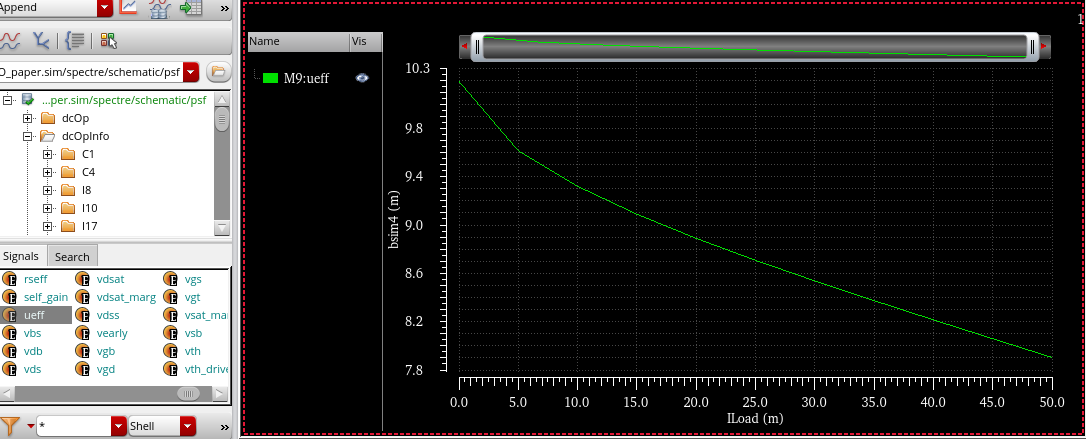Click the vth signal icon

tap(171, 351)
